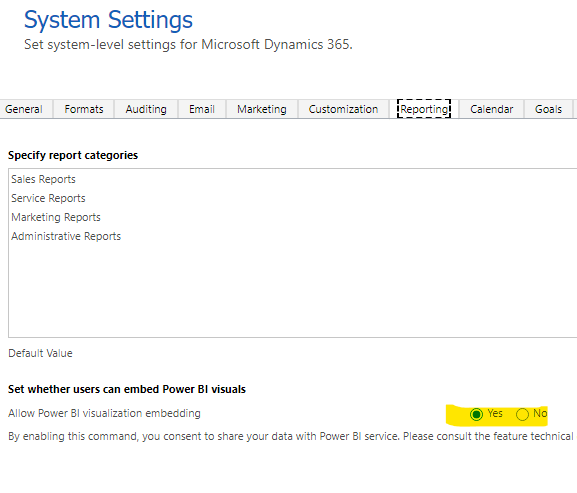This screenshot has height=493, width=577.
Task: Go to the Marketing tab
Action: pos(262,109)
